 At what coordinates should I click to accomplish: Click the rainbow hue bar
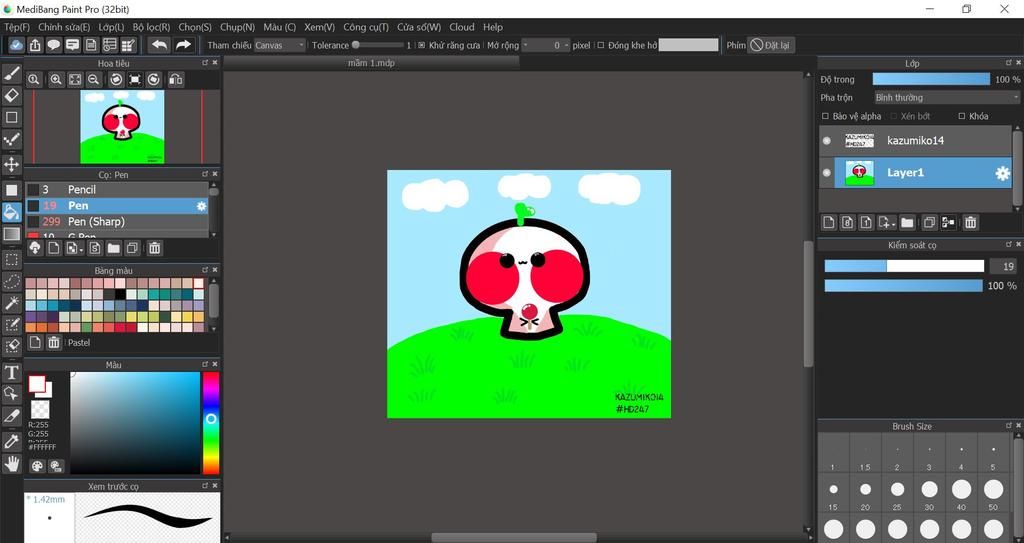[211, 422]
